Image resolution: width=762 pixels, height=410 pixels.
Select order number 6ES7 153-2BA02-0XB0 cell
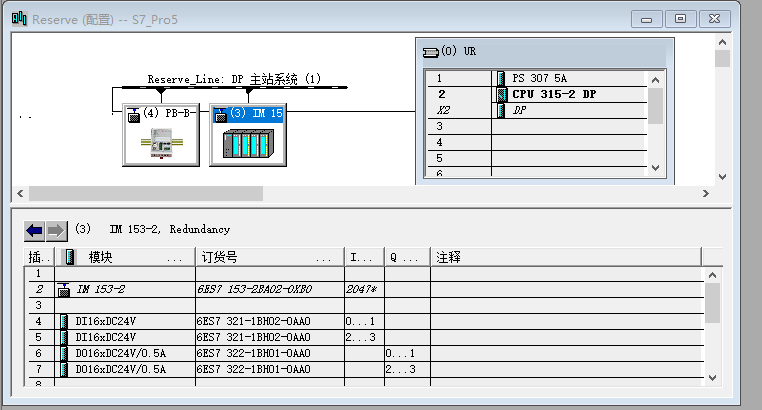[268, 289]
